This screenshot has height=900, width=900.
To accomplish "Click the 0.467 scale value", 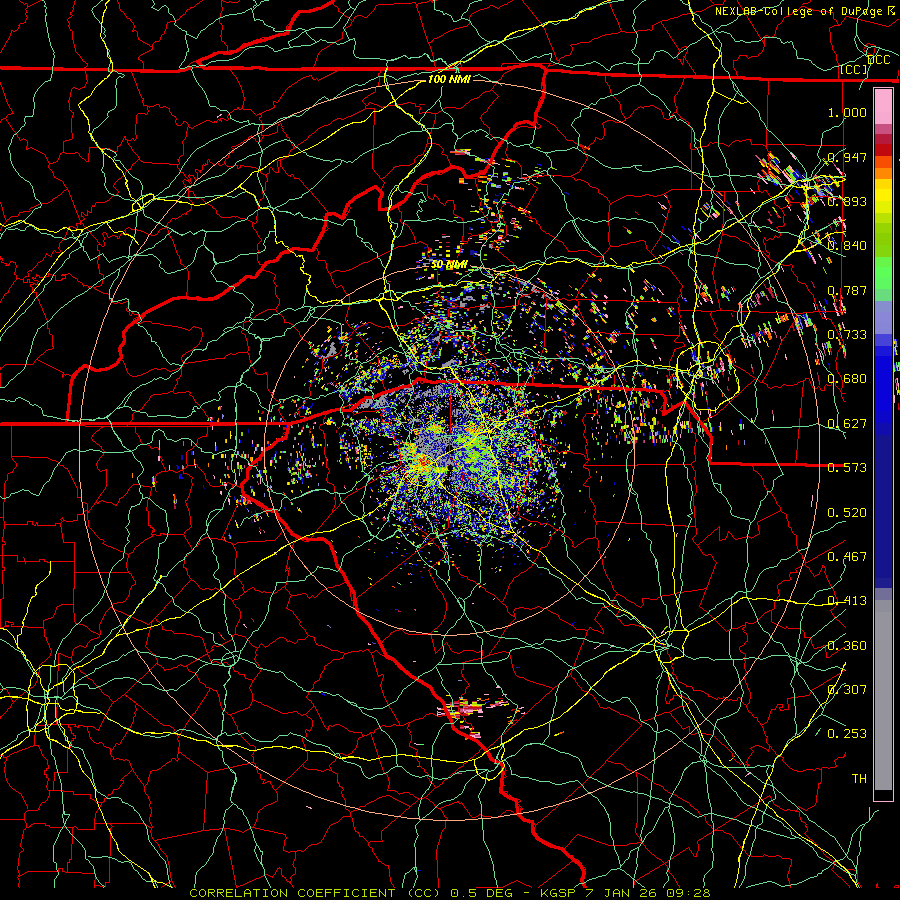I will [847, 557].
